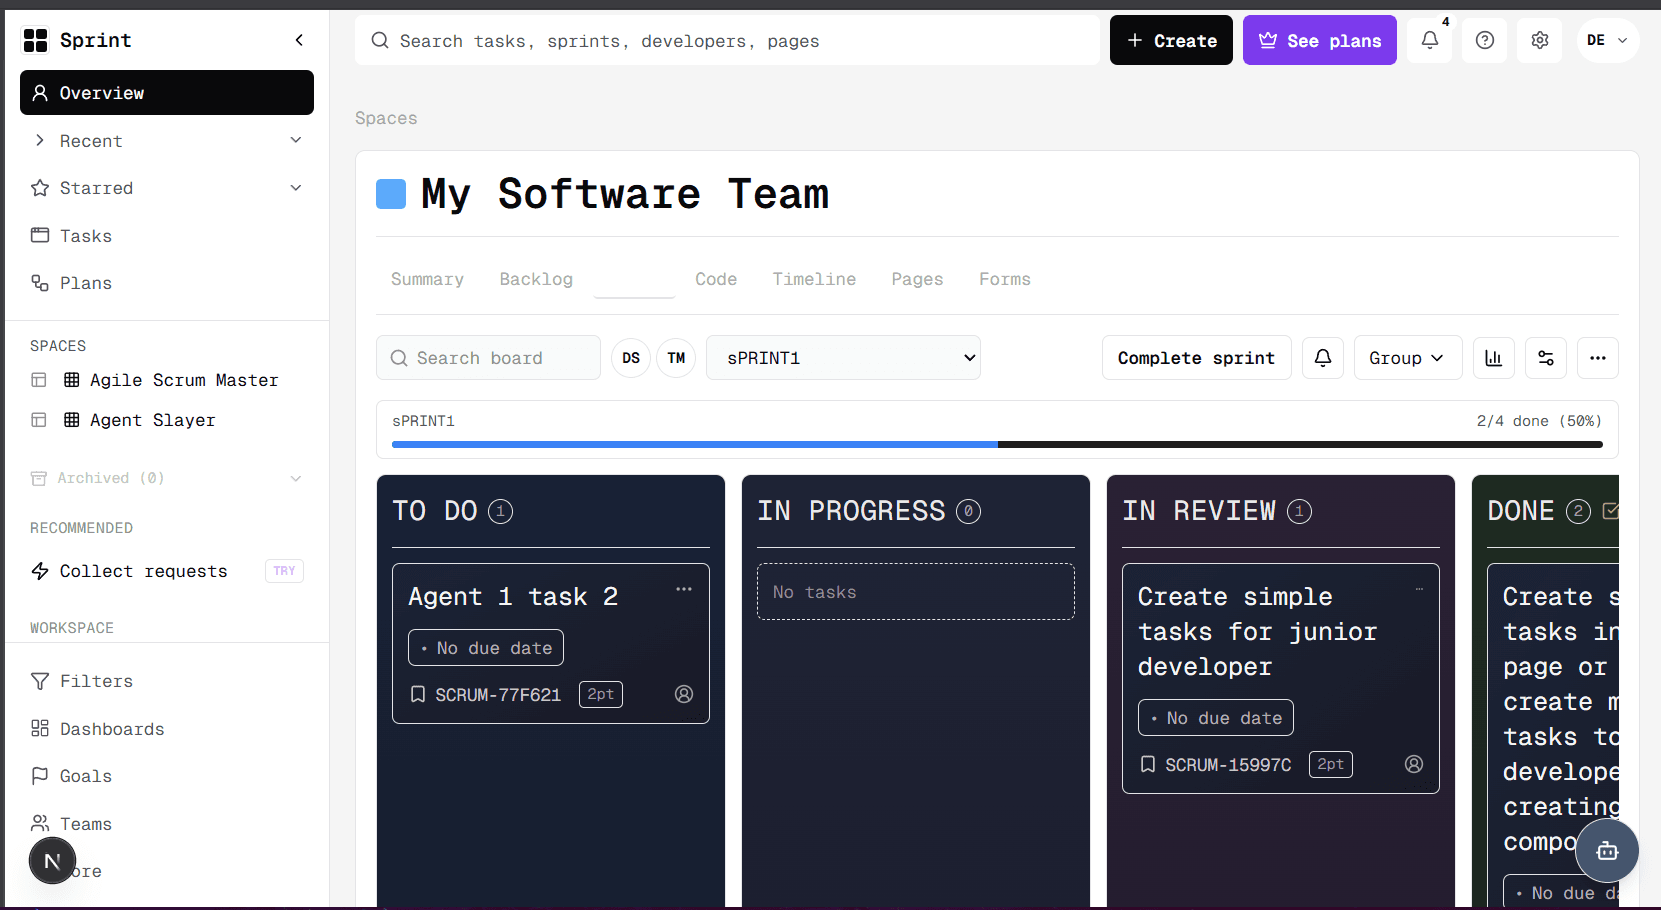Go to Tasks in the sidebar
Viewport: 1661px width, 910px height.
pyautogui.click(x=167, y=236)
